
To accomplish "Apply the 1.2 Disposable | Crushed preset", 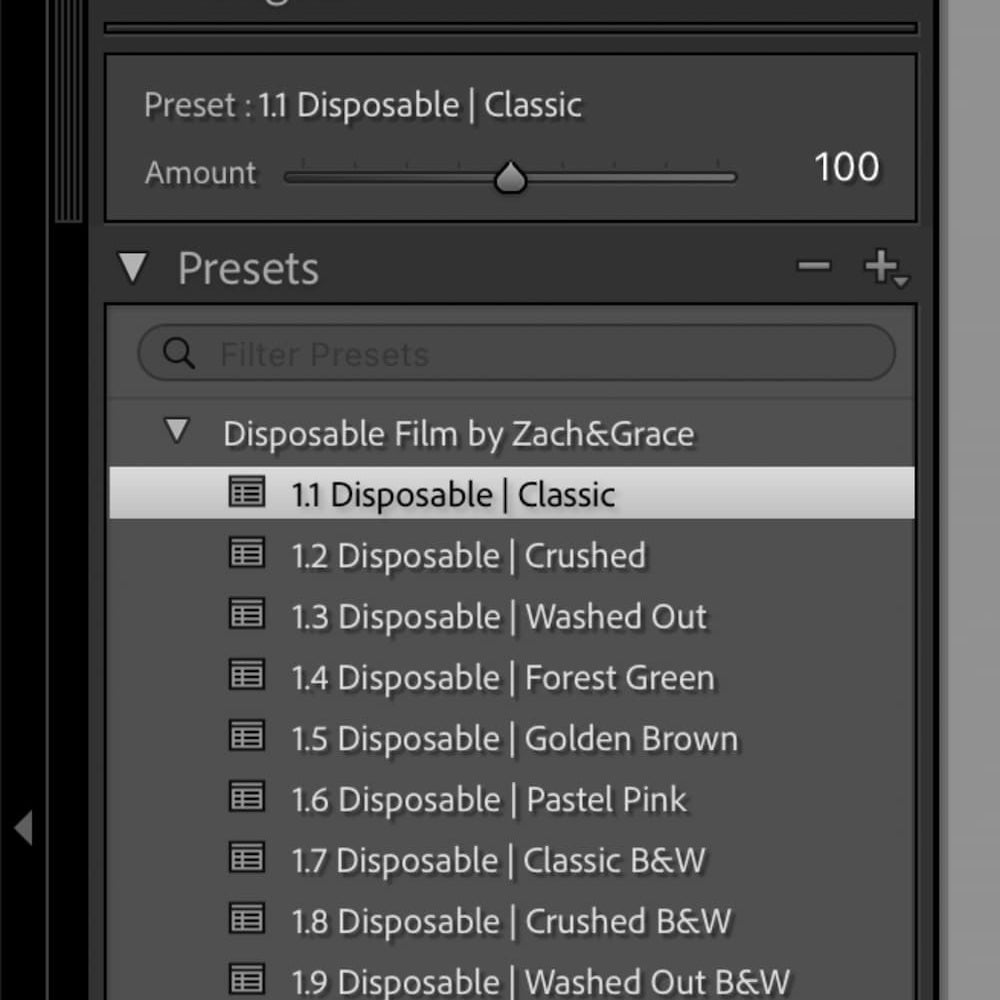I will [x=468, y=556].
